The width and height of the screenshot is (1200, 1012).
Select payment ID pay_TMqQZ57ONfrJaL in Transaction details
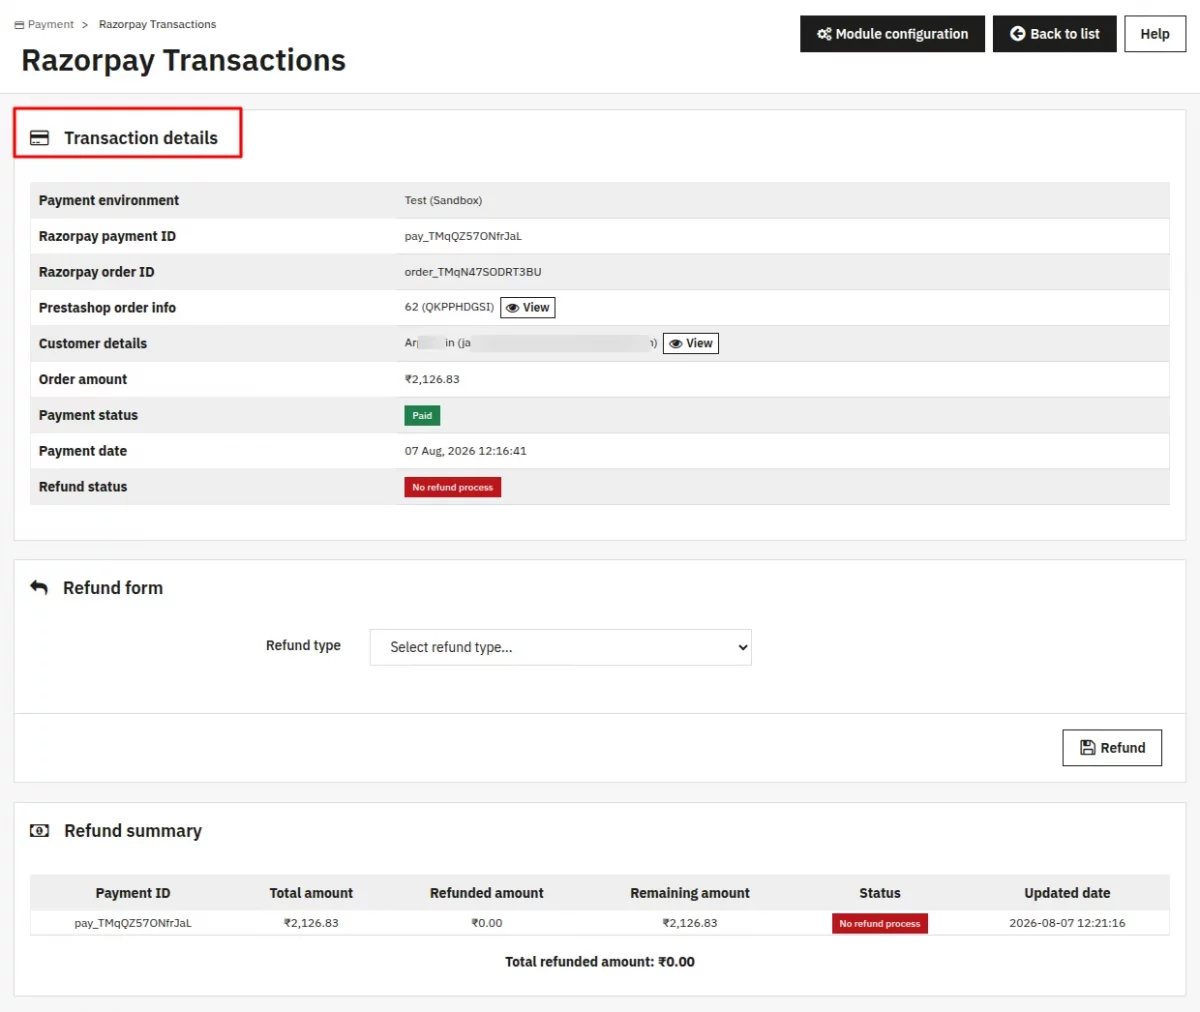(x=463, y=237)
